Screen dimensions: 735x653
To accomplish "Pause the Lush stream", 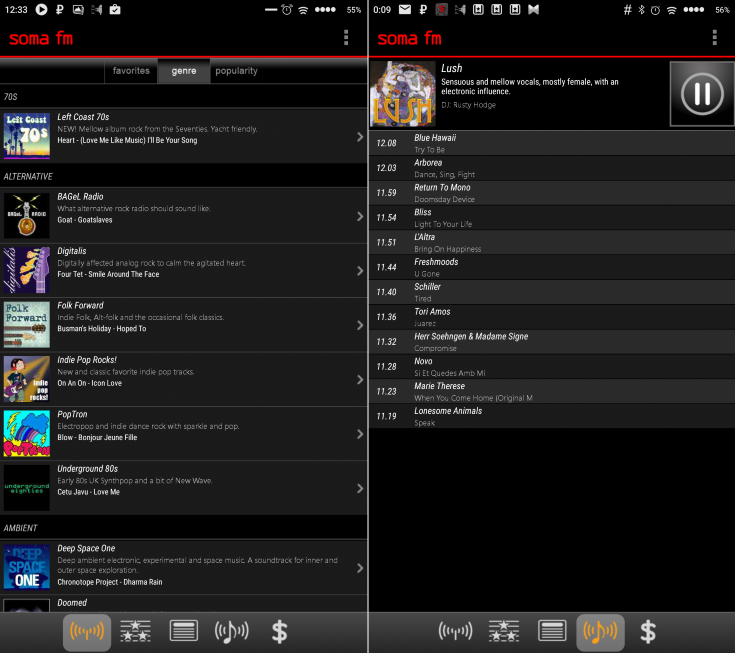I will click(702, 94).
